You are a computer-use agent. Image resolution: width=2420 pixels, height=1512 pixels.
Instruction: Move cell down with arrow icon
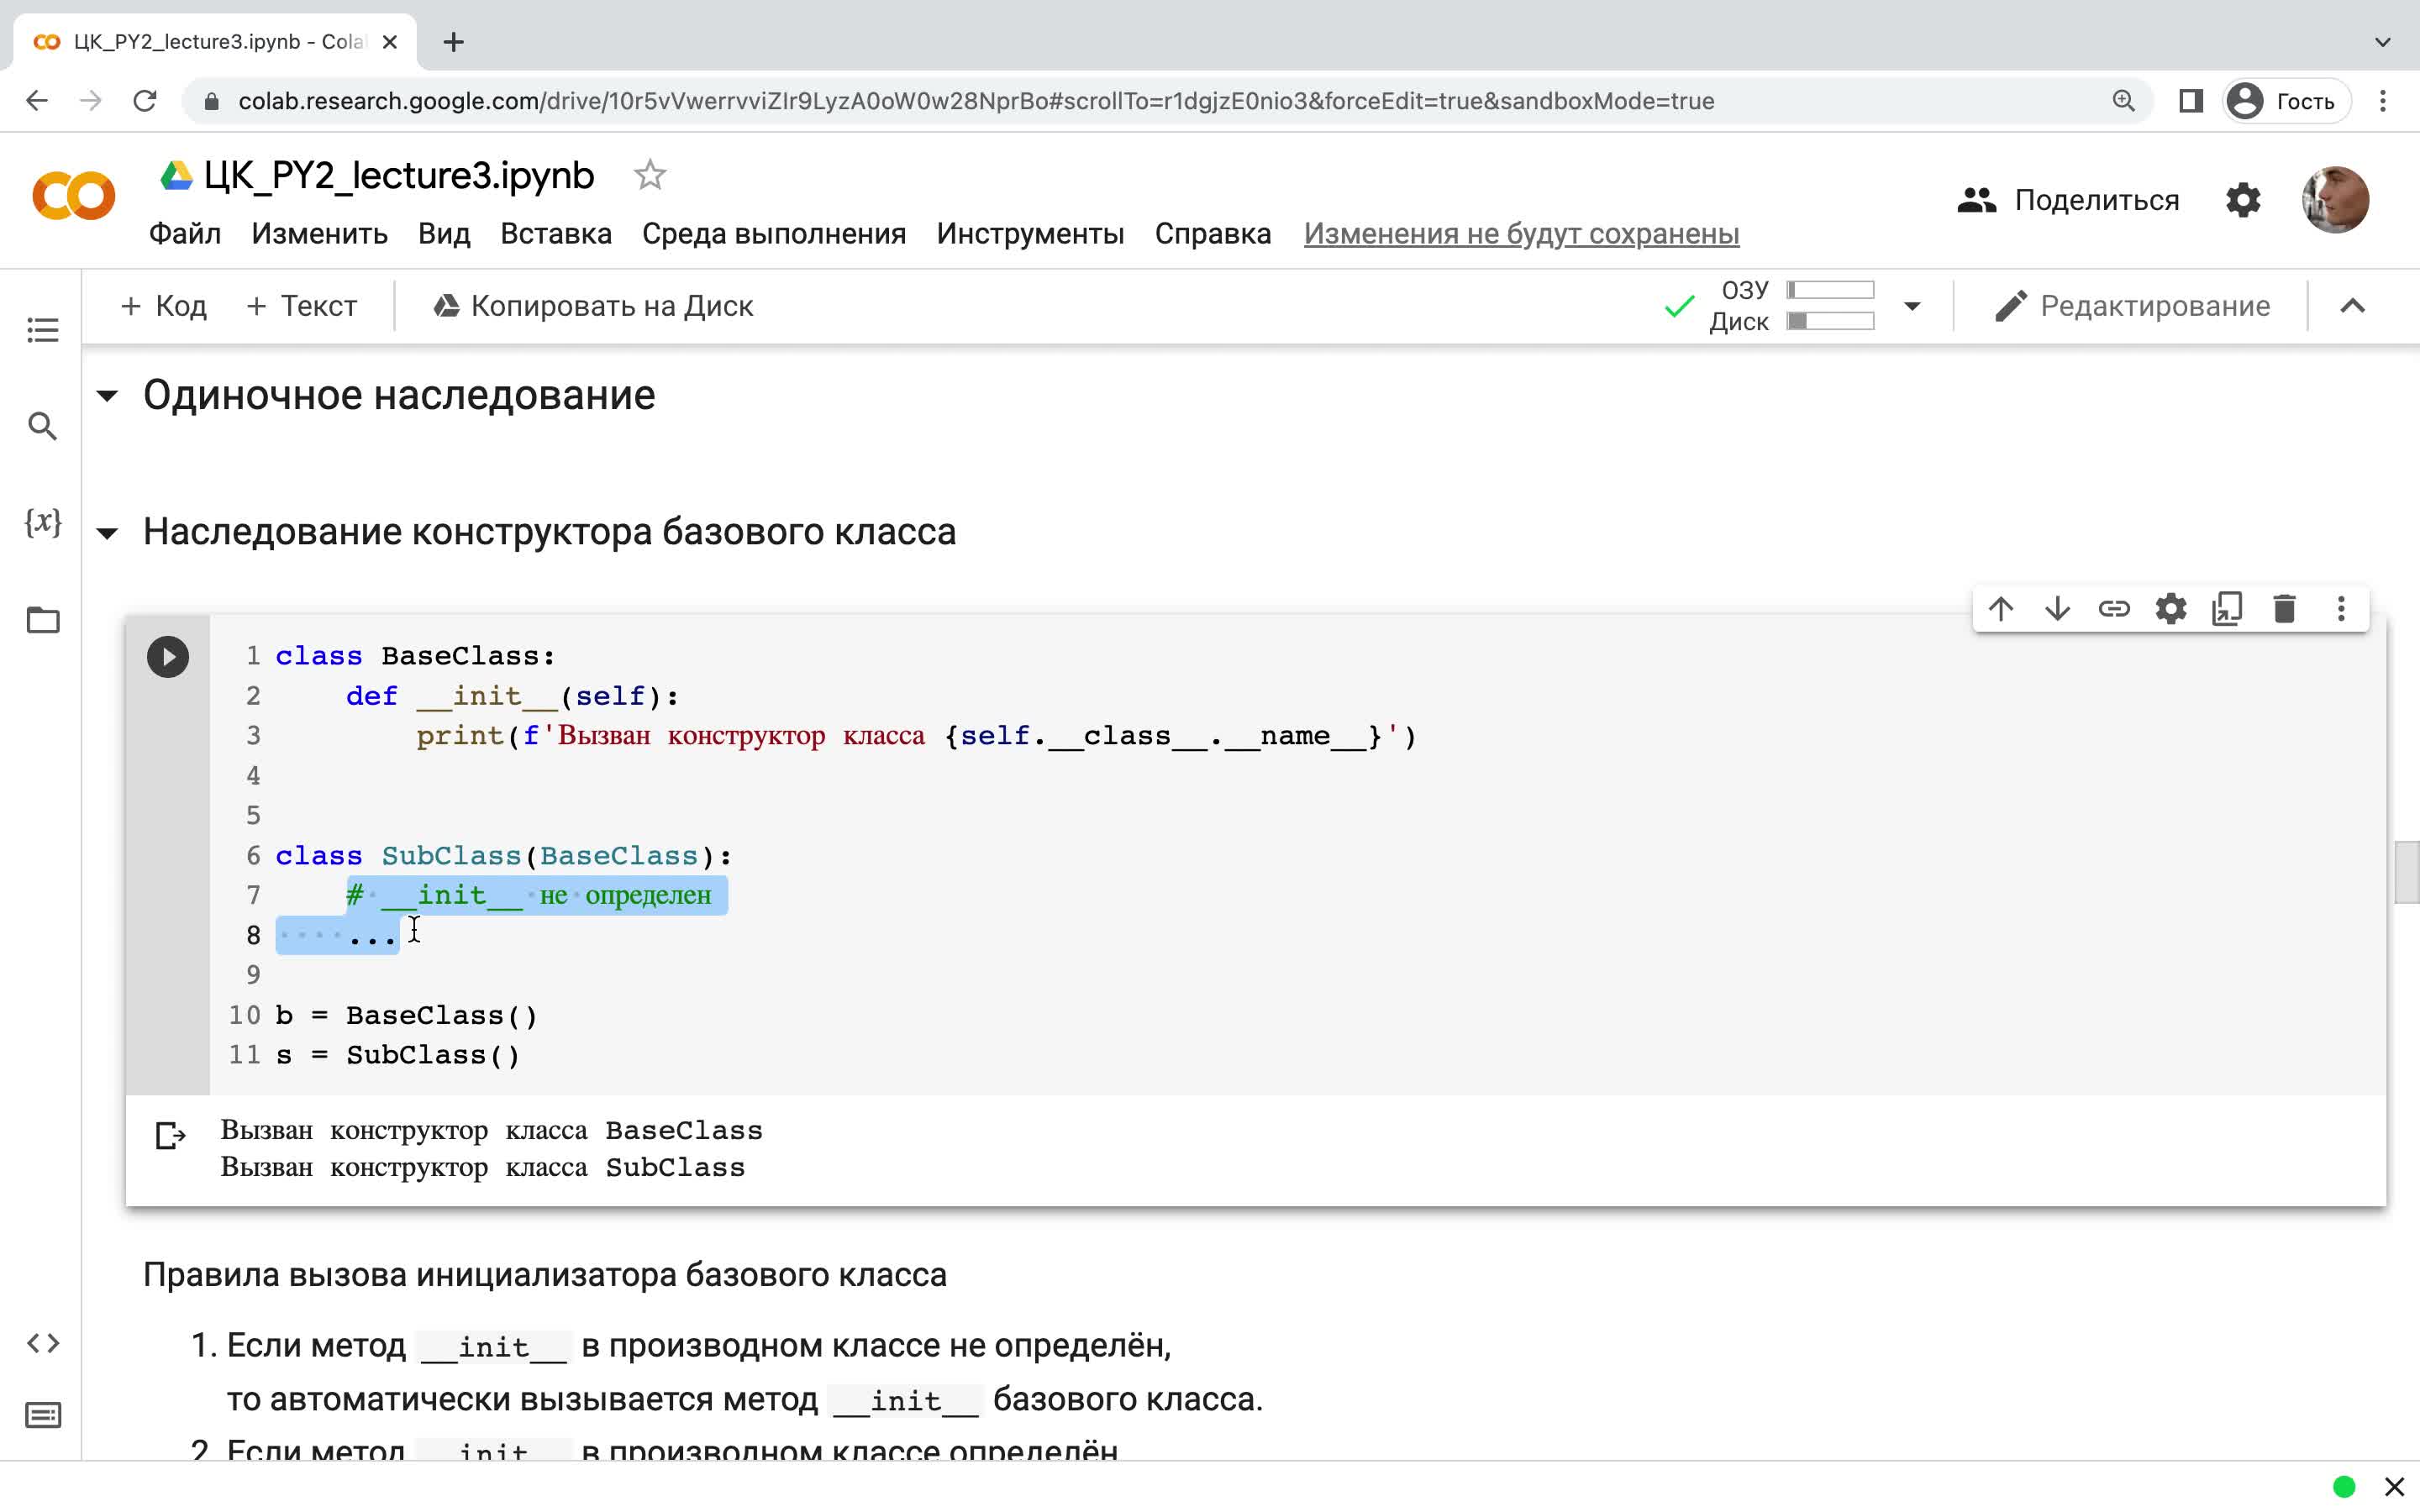click(2057, 609)
